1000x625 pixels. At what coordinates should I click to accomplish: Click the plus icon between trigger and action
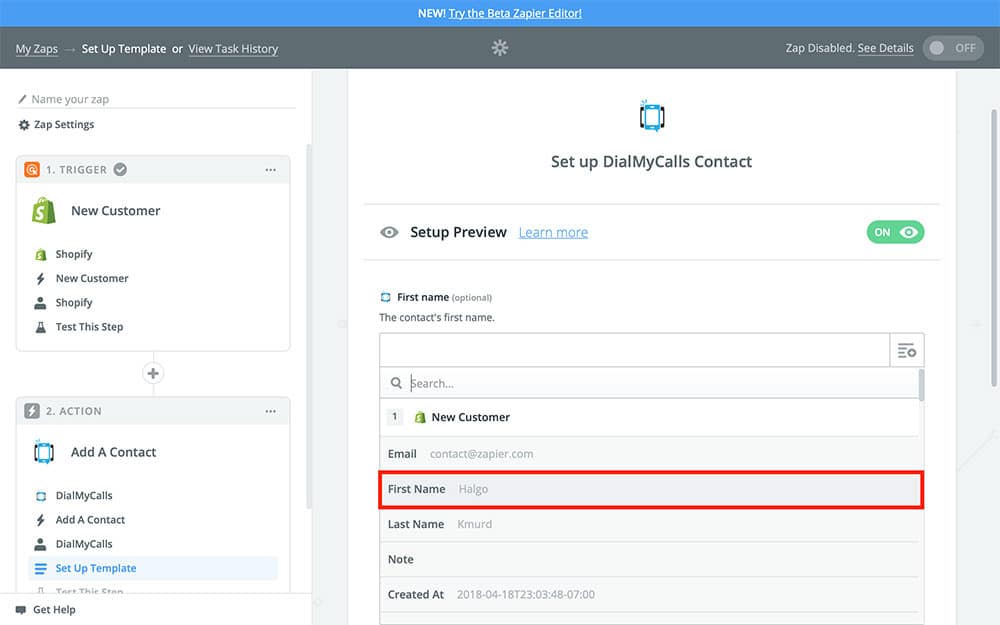153,373
